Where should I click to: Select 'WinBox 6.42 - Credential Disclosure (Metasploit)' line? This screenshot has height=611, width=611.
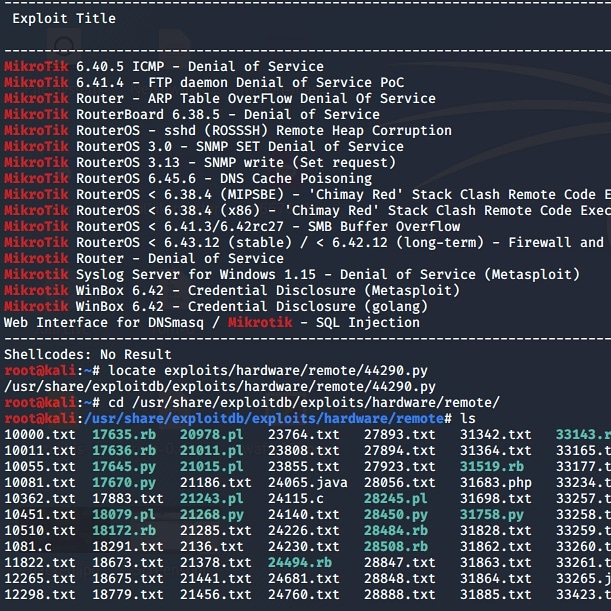click(x=232, y=290)
